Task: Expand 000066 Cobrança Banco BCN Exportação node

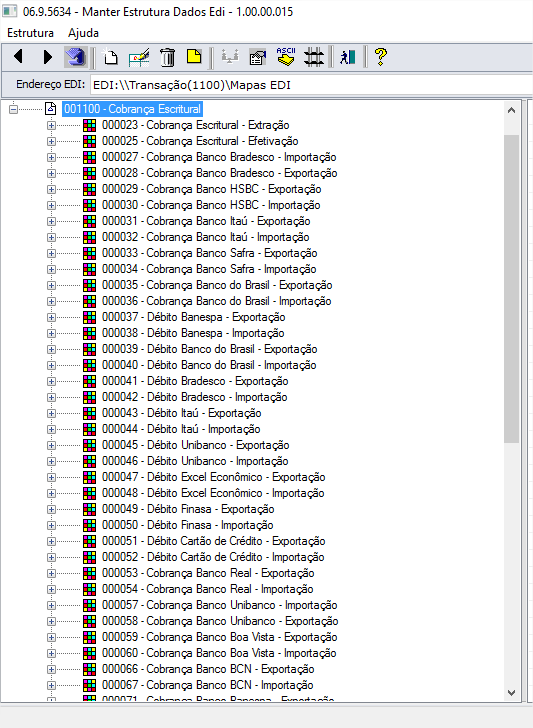Action: 51,670
